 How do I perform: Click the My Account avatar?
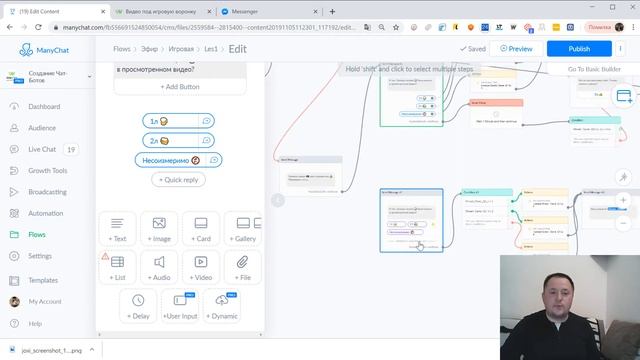click(x=14, y=302)
